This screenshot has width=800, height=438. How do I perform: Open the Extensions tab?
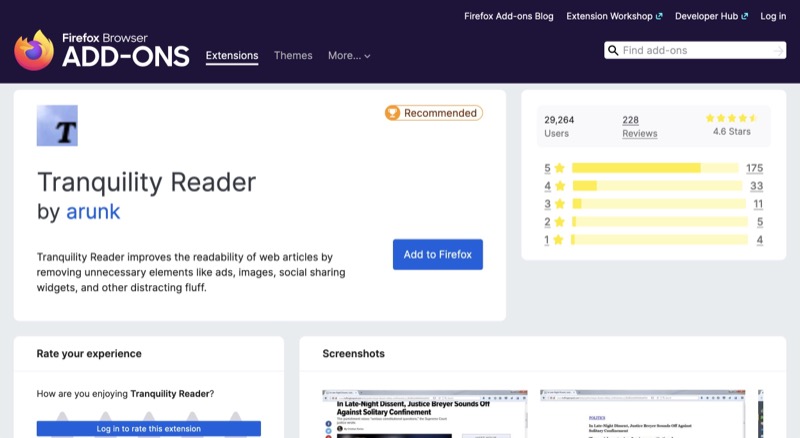click(232, 56)
